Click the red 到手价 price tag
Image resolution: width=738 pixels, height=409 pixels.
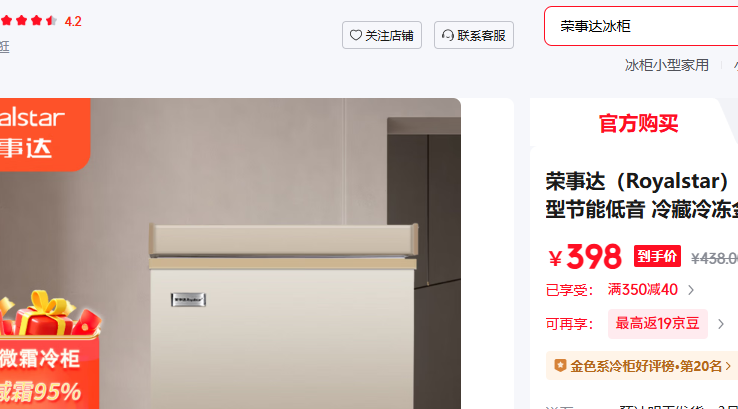tap(657, 257)
